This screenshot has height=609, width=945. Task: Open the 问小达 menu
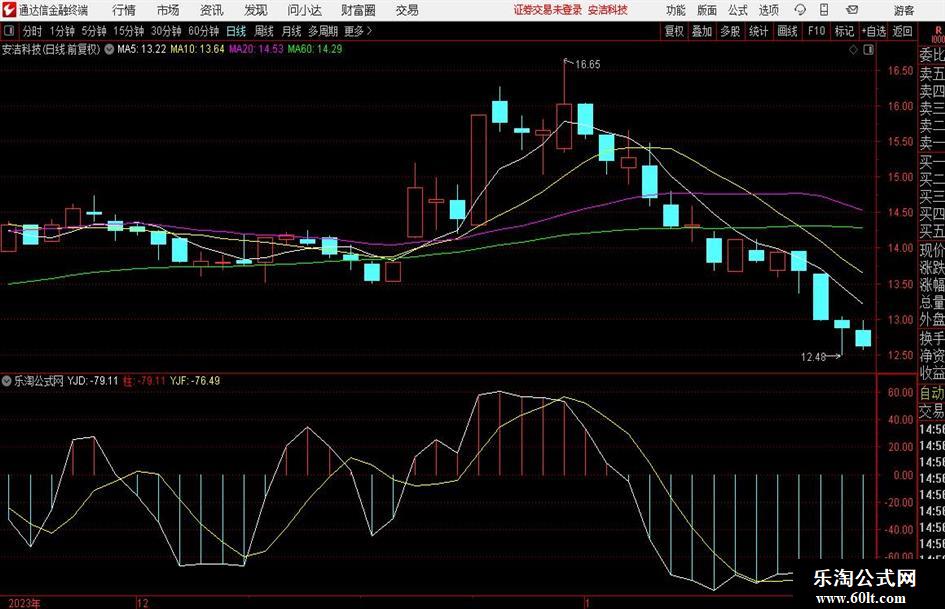click(305, 10)
